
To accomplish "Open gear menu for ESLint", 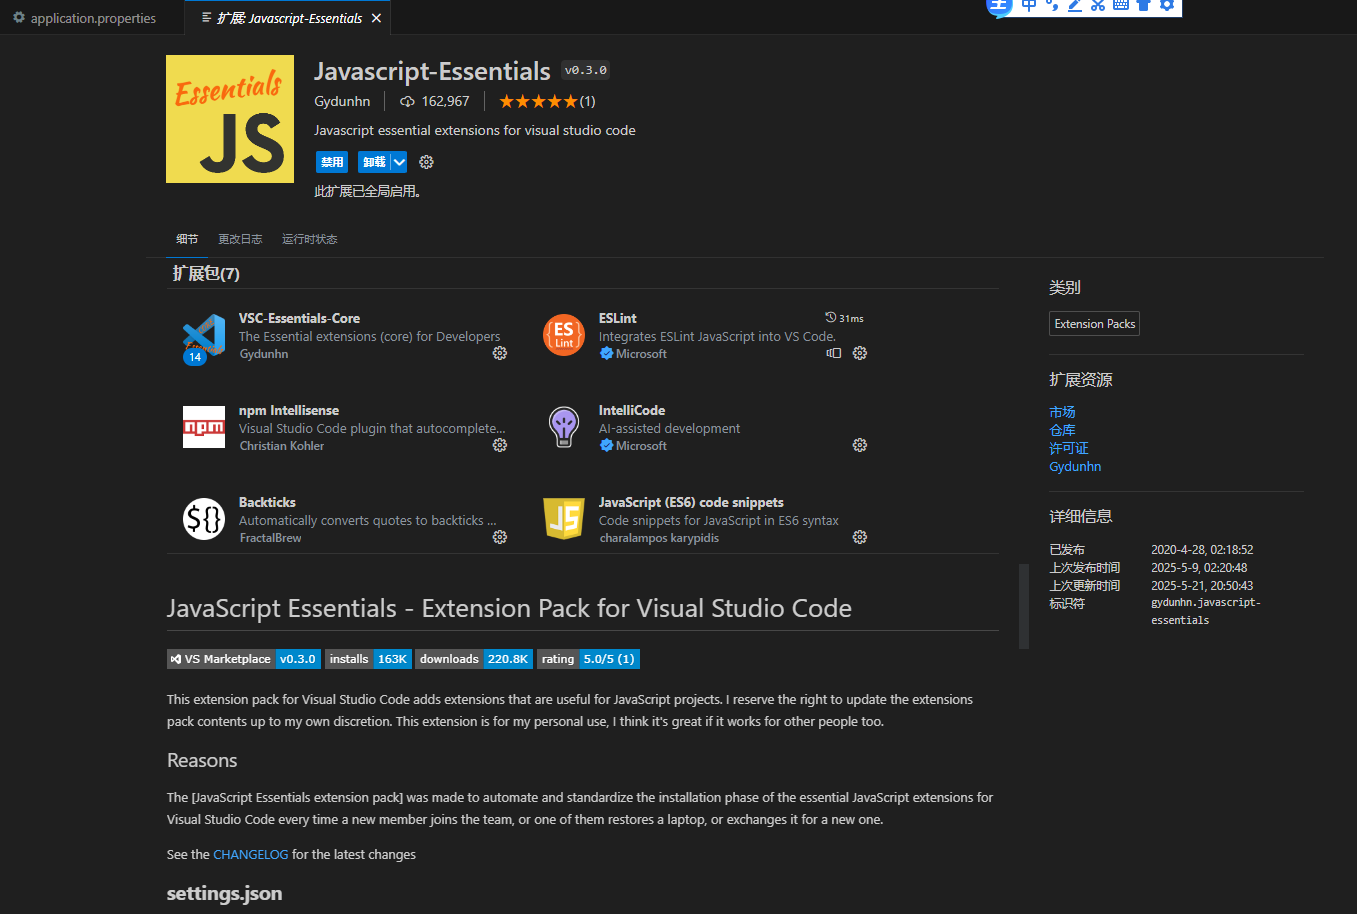I will 860,353.
